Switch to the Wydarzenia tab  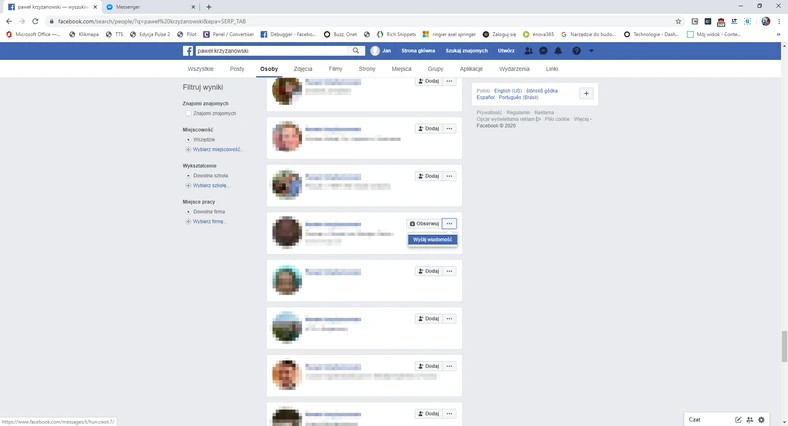(514, 69)
